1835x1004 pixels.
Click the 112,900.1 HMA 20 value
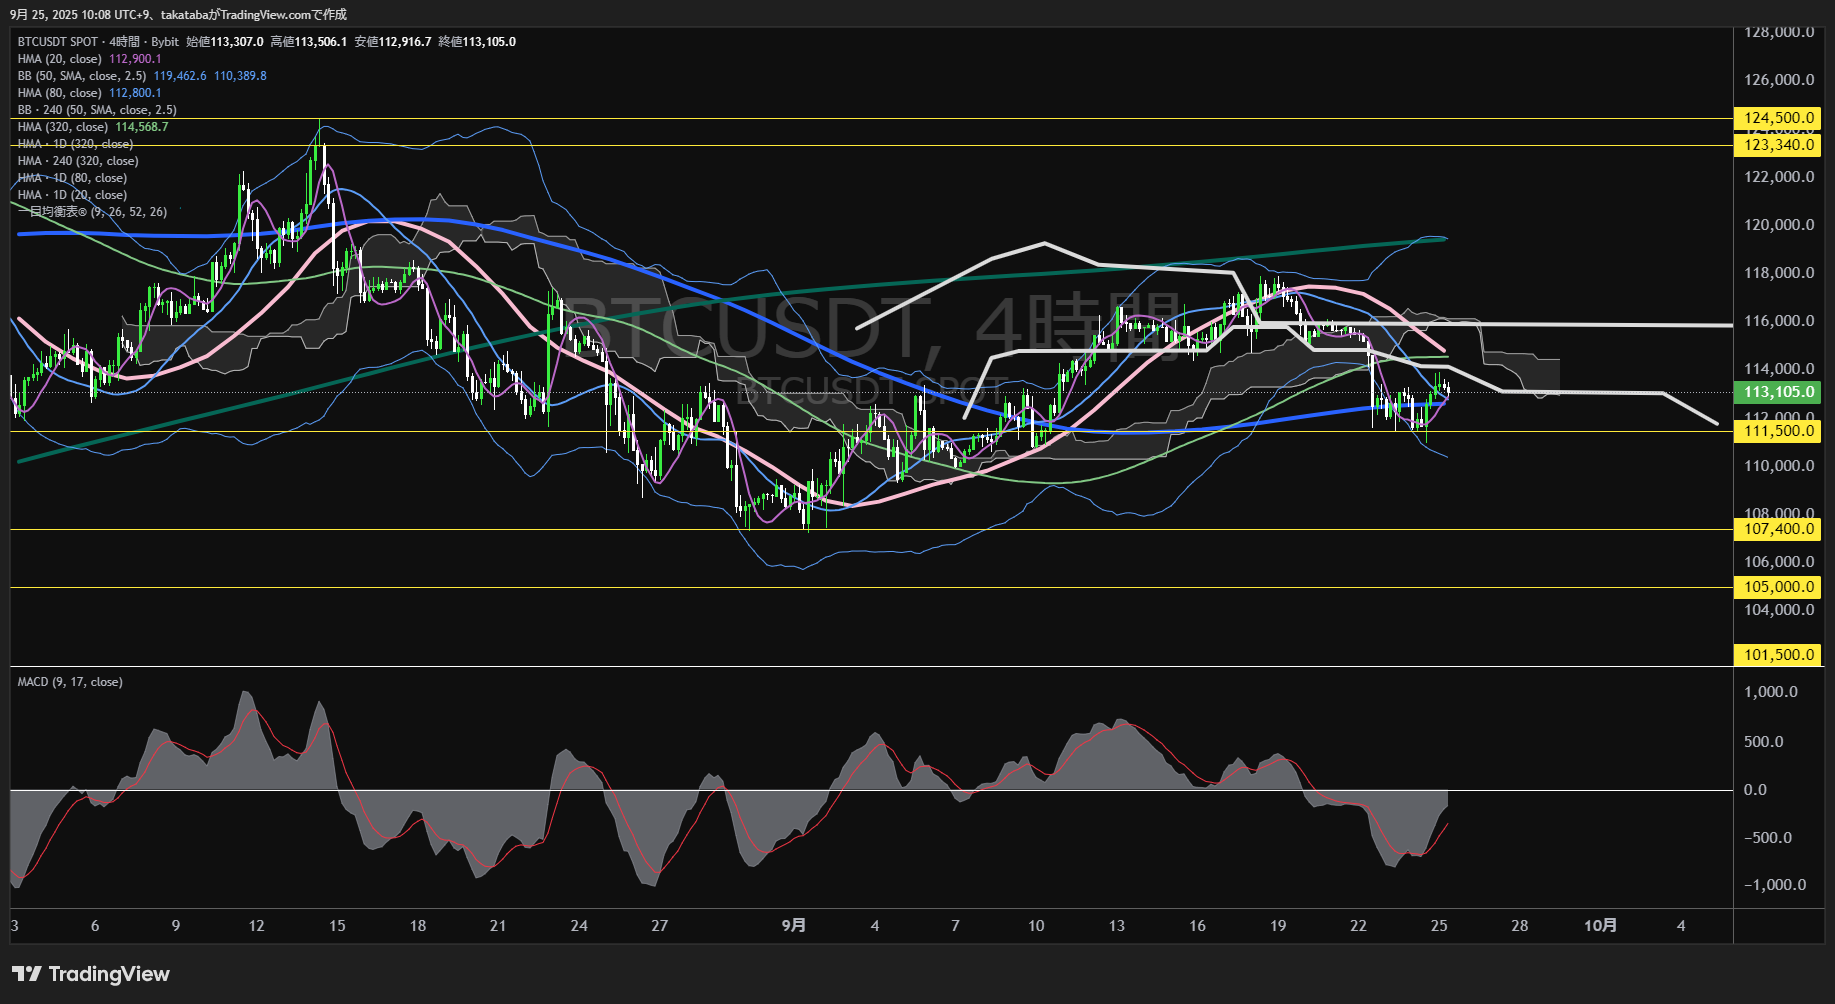coord(135,59)
